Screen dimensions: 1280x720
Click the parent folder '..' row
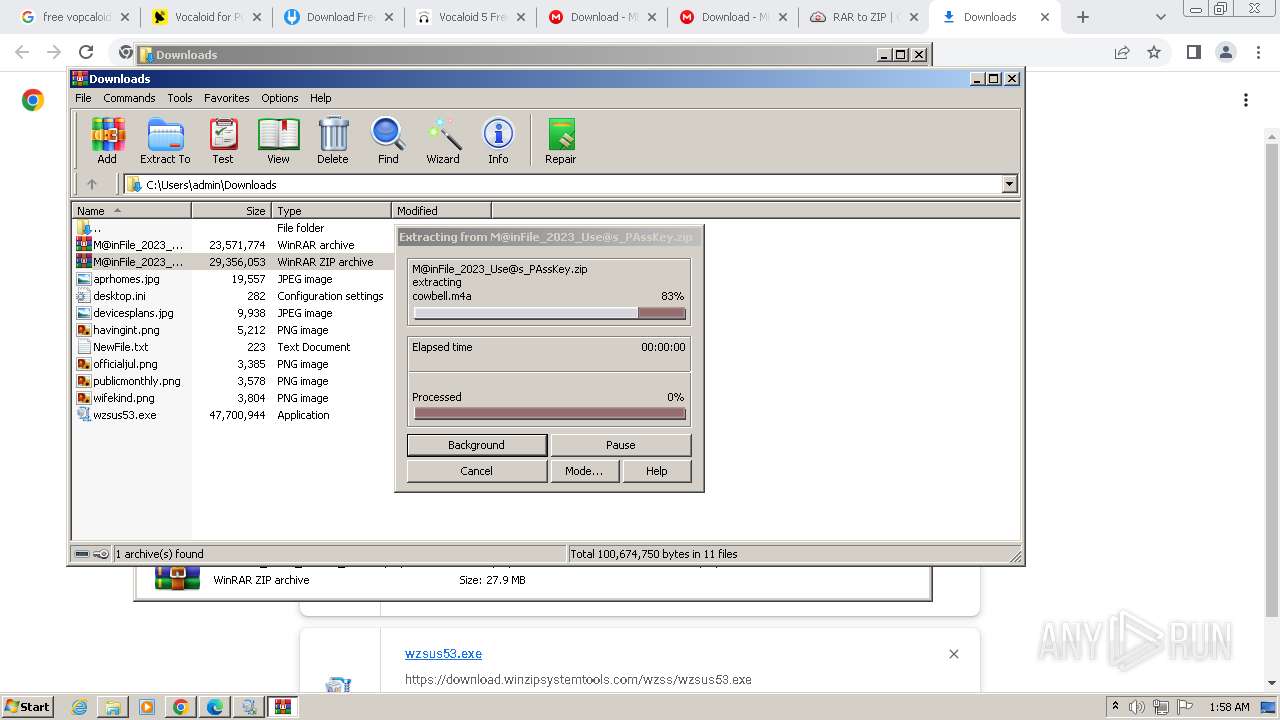pyautogui.click(x=97, y=228)
